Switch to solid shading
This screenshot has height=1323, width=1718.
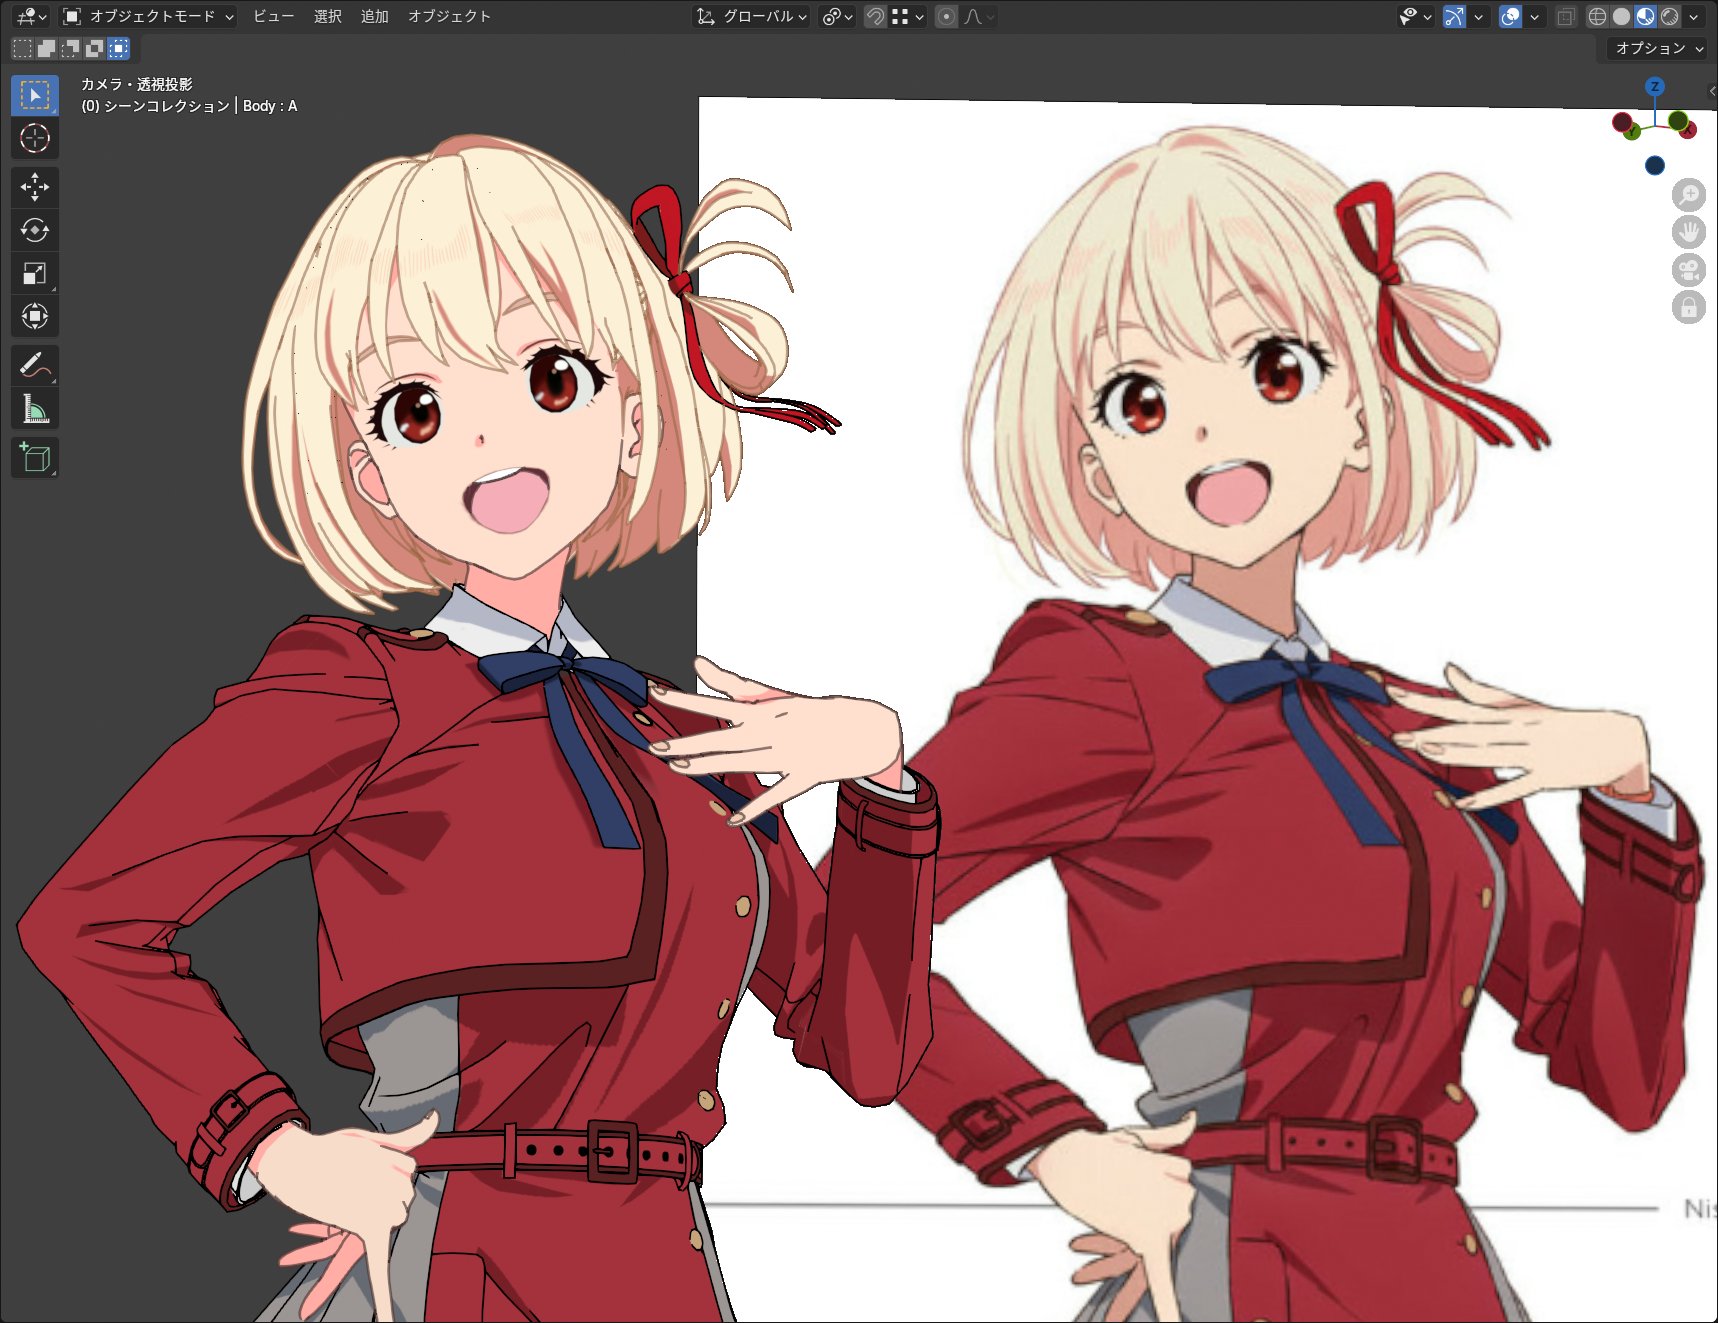(x=1621, y=16)
